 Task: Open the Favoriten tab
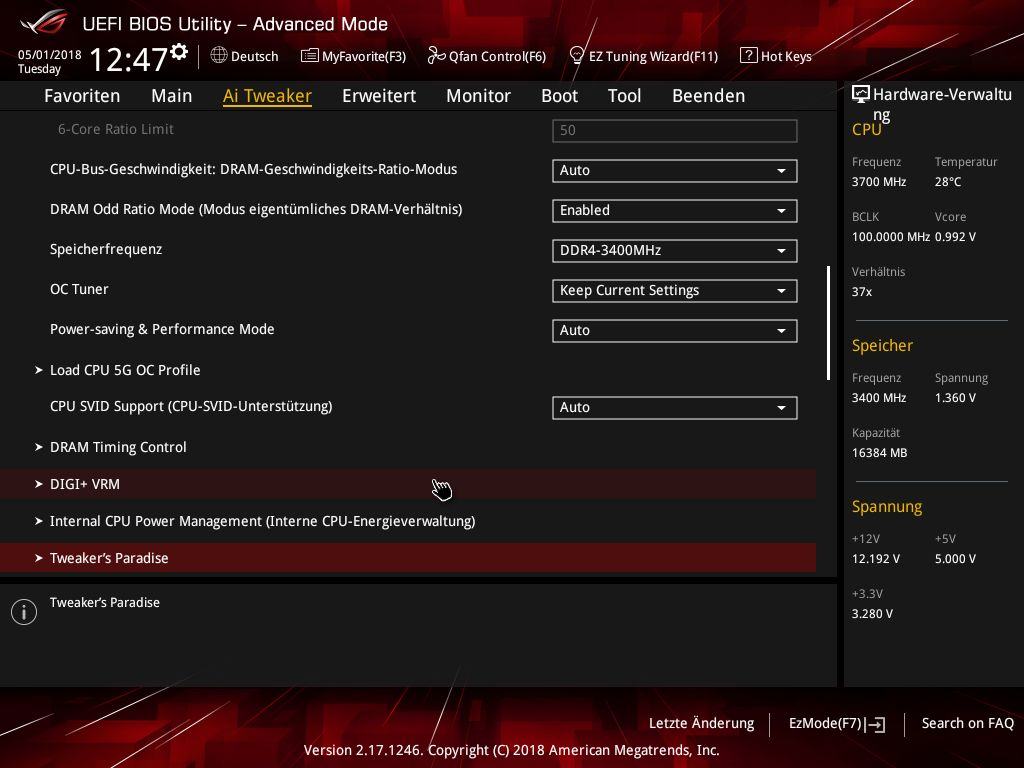pyautogui.click(x=82, y=96)
